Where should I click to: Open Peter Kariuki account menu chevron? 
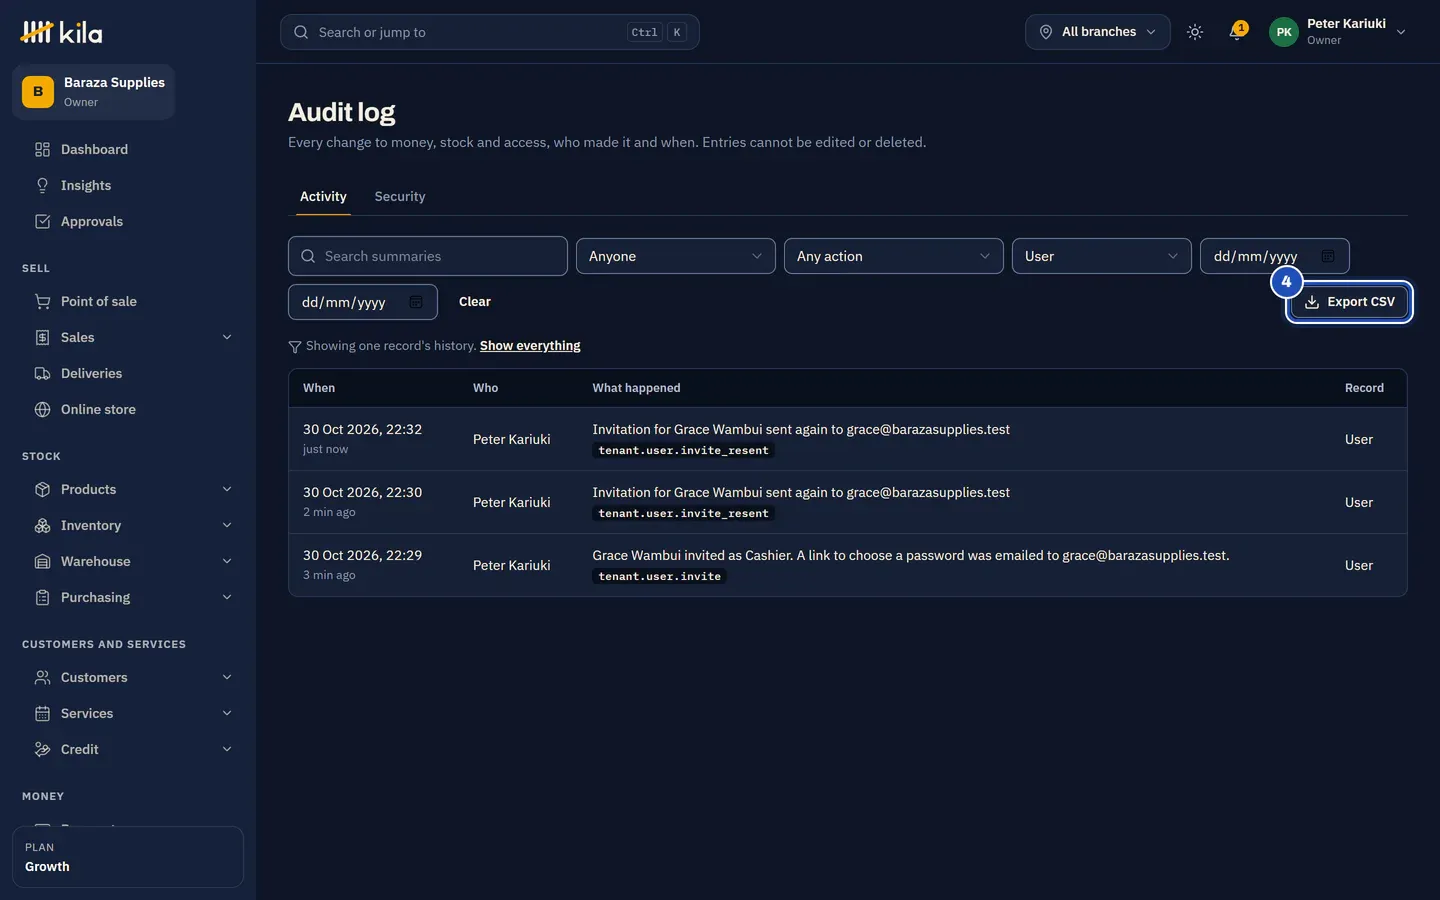point(1401,32)
